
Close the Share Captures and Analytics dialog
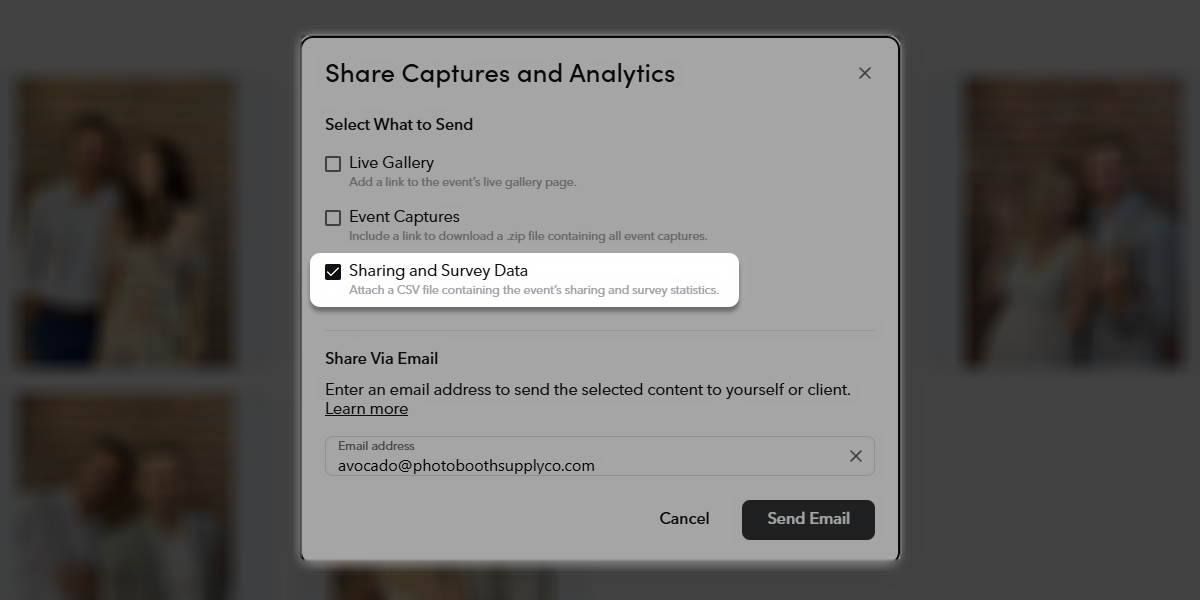pyautogui.click(x=865, y=73)
